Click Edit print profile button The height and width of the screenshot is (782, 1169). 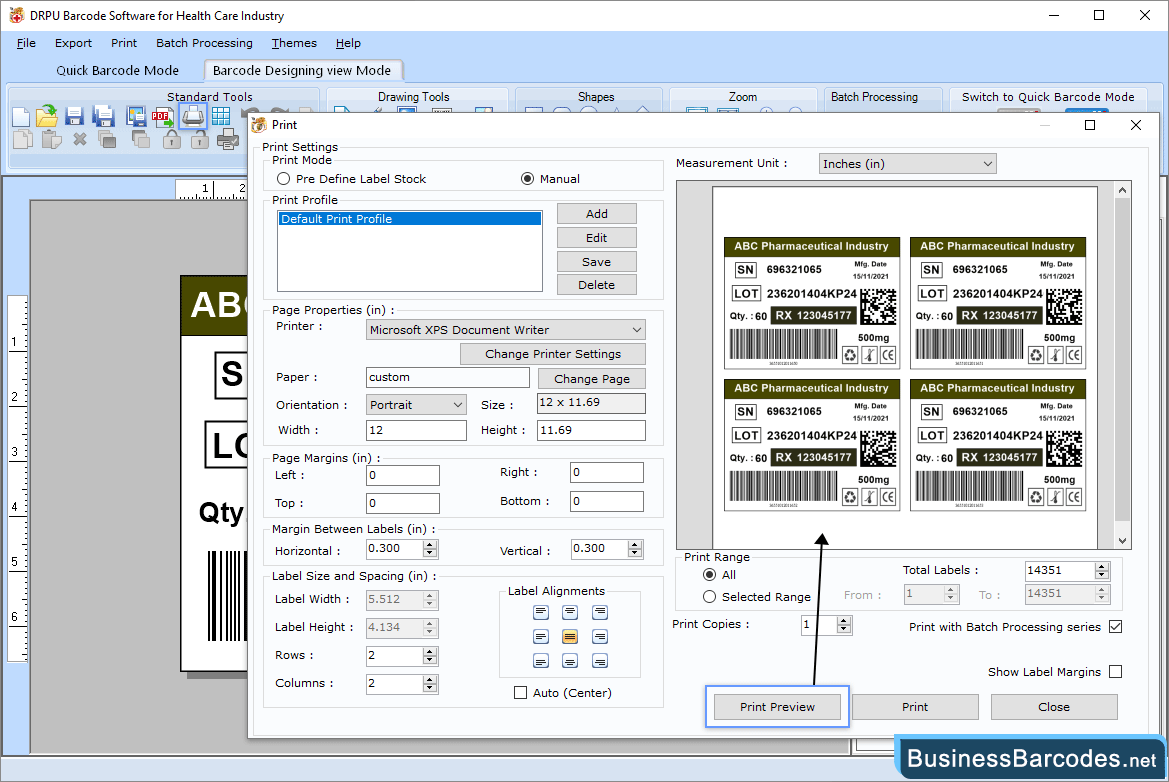click(x=596, y=238)
